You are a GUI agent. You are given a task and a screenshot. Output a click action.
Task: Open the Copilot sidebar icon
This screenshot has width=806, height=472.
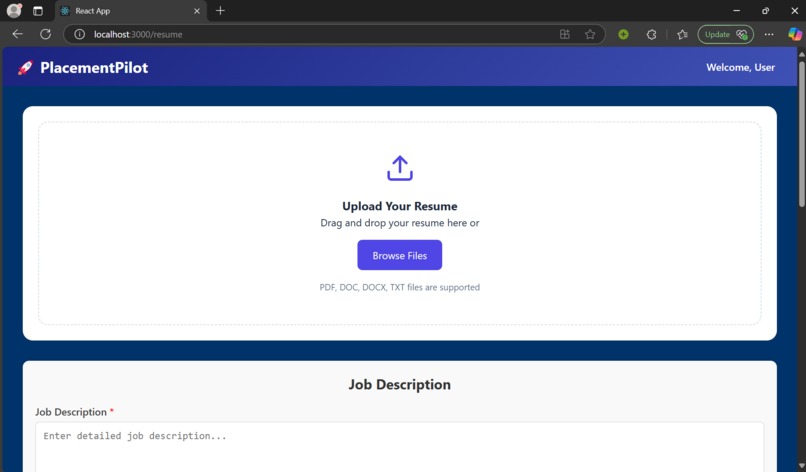(795, 34)
